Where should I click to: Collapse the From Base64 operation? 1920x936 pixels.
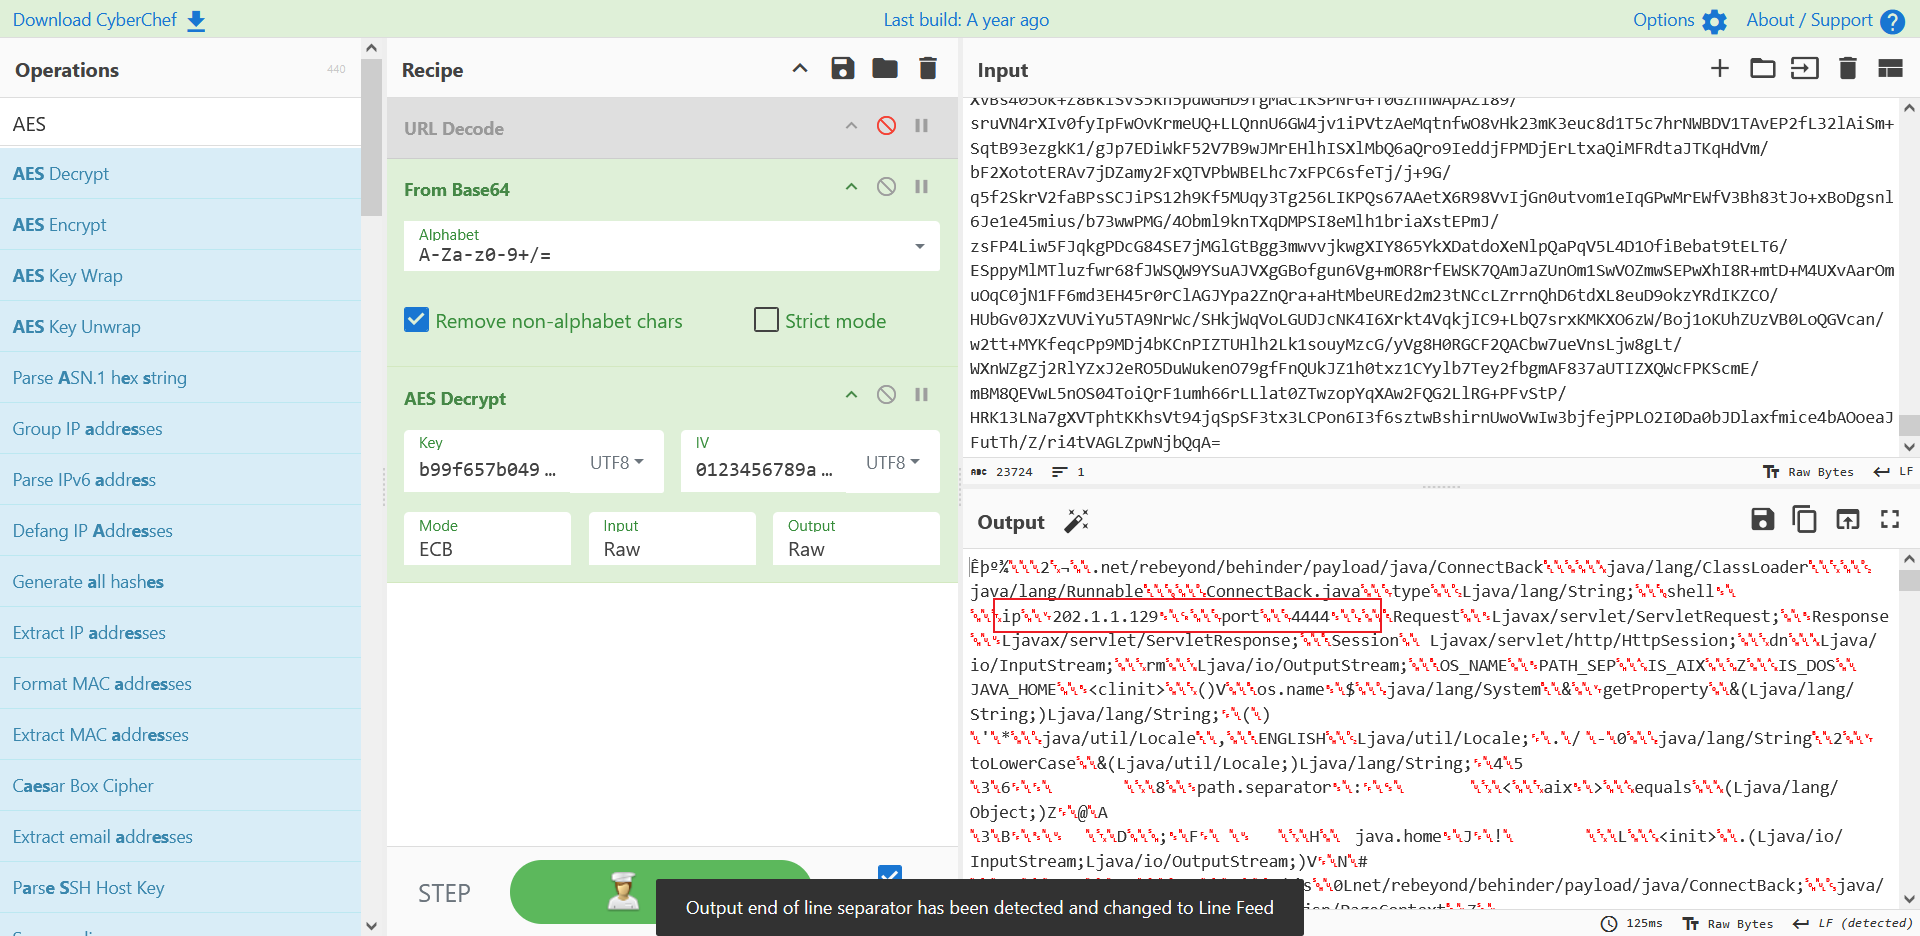pyautogui.click(x=851, y=187)
